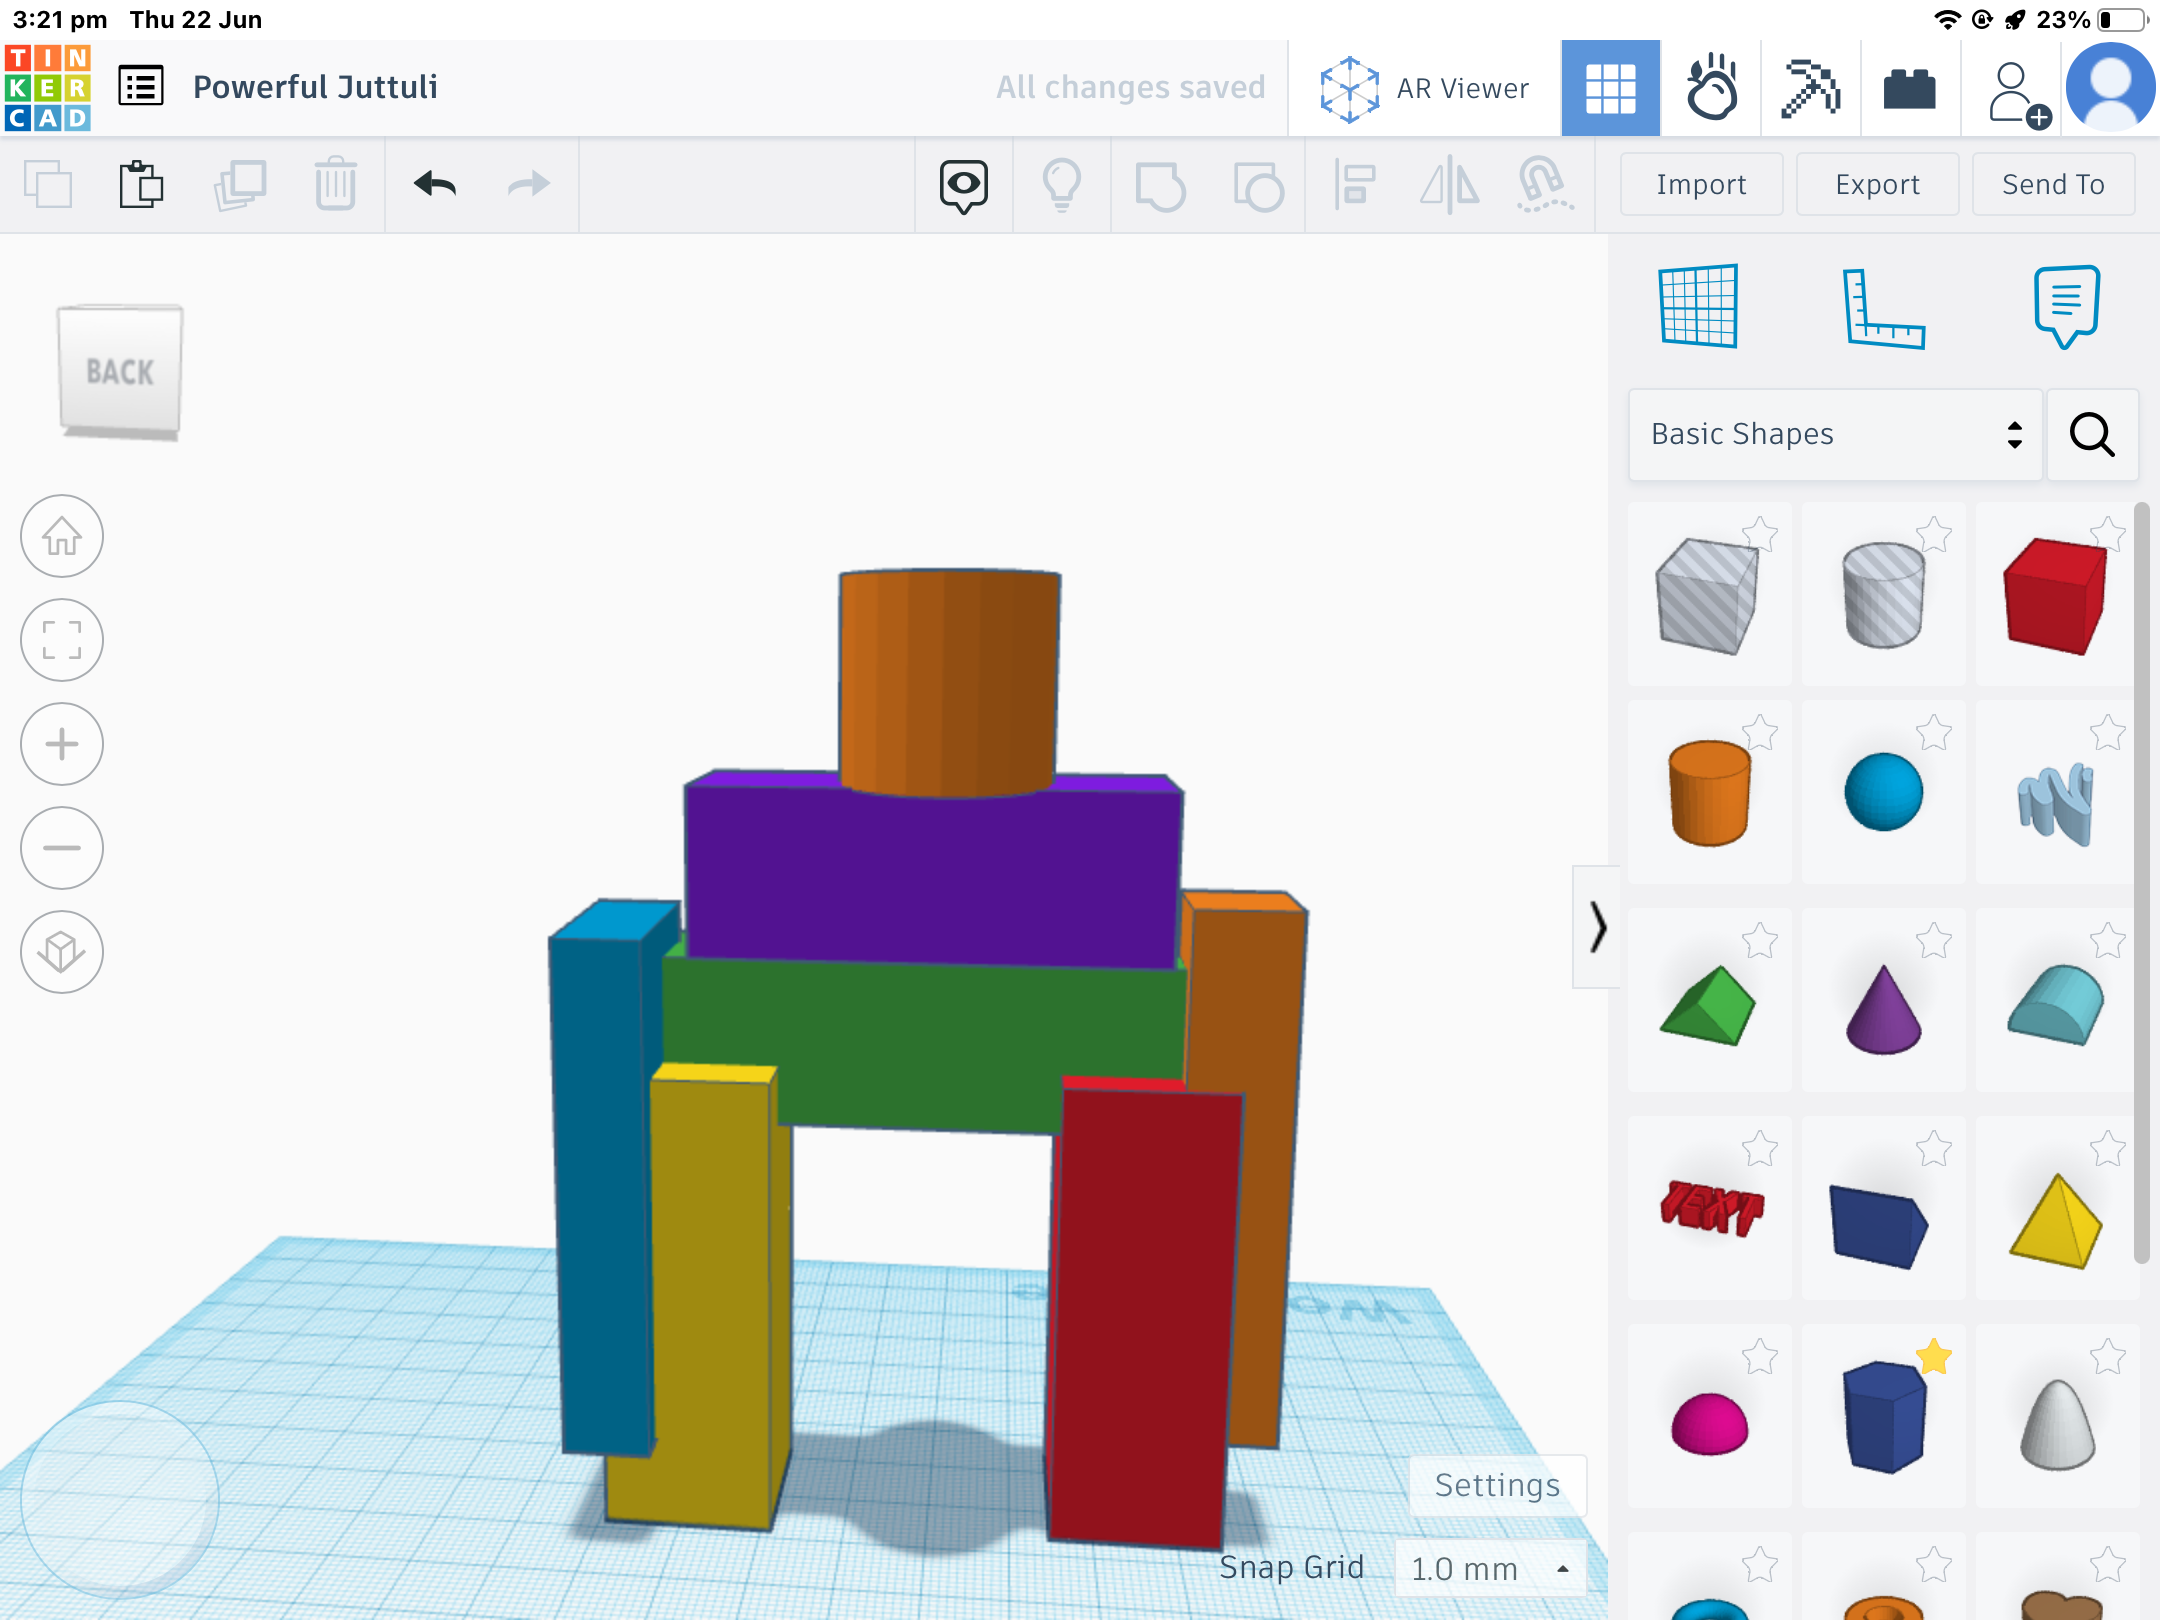Click the Import button
The width and height of the screenshot is (2160, 1620).
1700,184
